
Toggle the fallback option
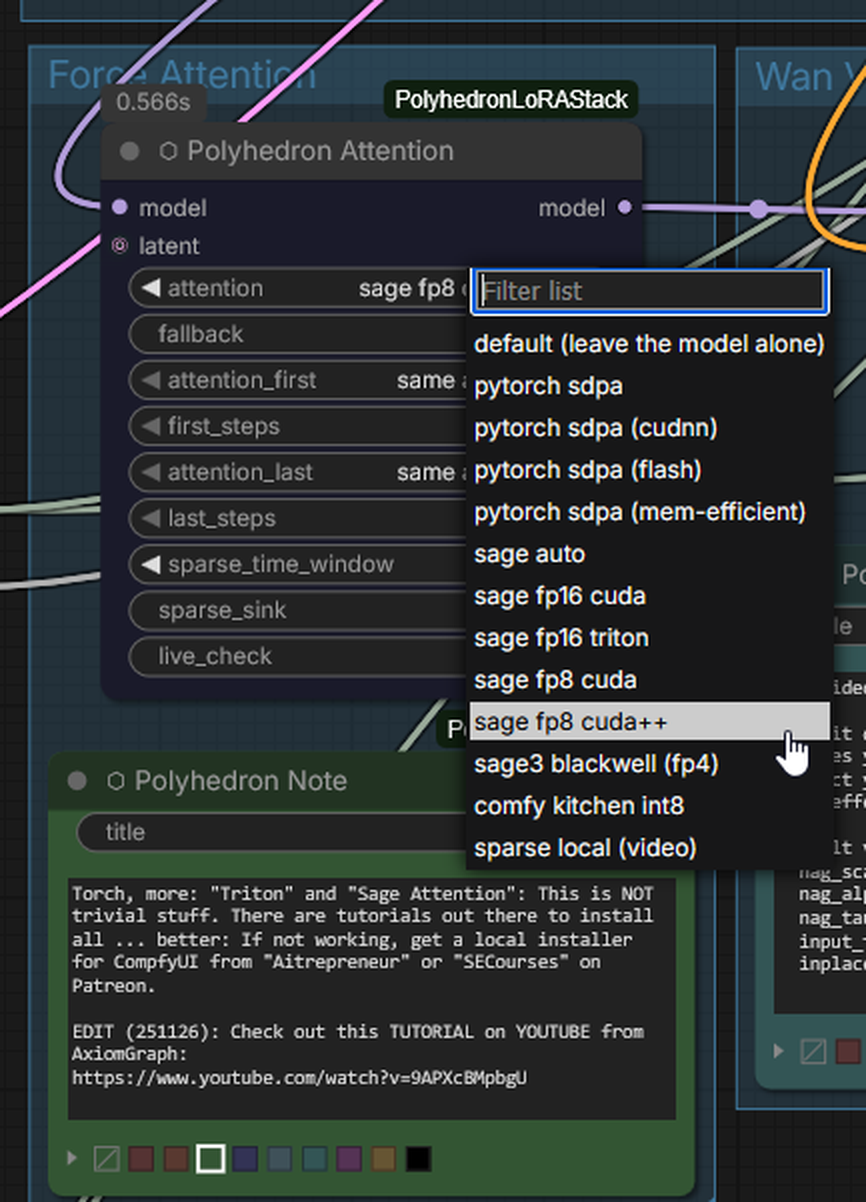click(300, 334)
